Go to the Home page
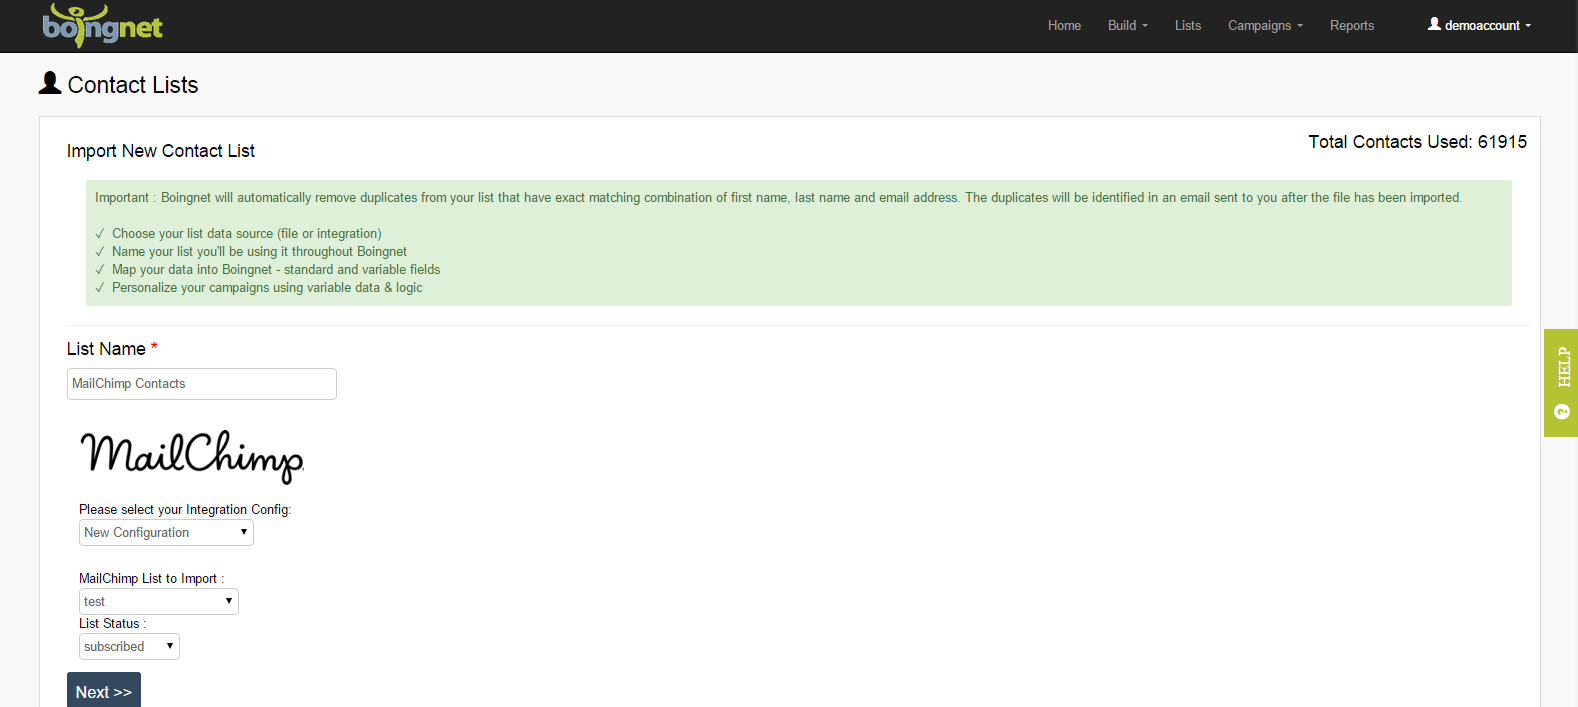1578x707 pixels. 1064,26
